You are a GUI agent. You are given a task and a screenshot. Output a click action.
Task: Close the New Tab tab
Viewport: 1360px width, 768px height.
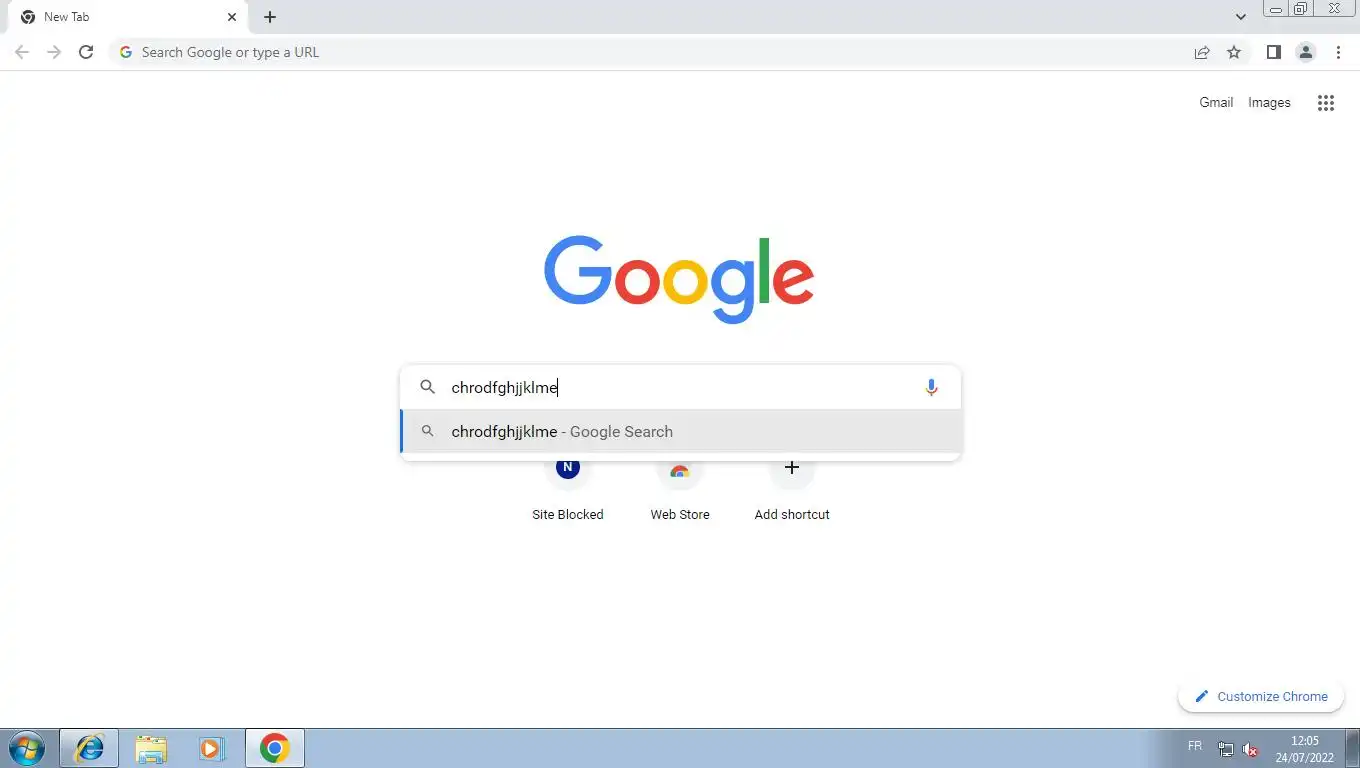[x=232, y=17]
